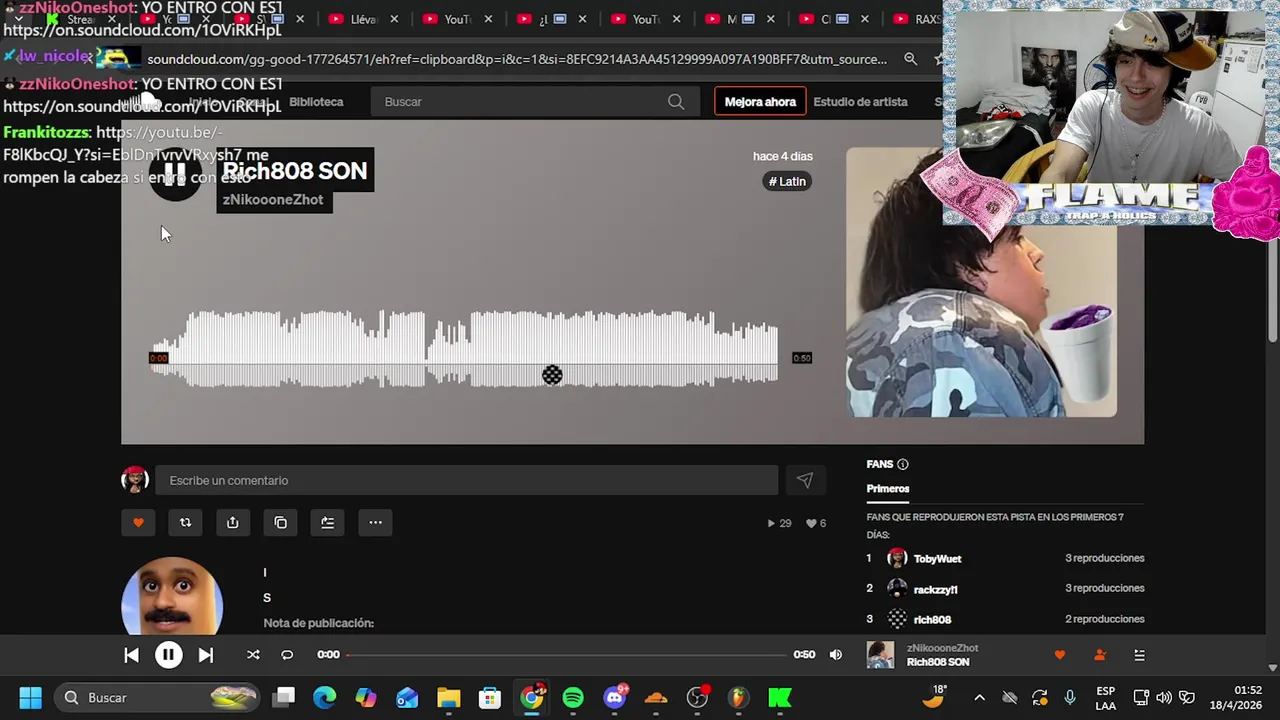
Task: Like current track in the player bar
Action: (x=1060, y=655)
